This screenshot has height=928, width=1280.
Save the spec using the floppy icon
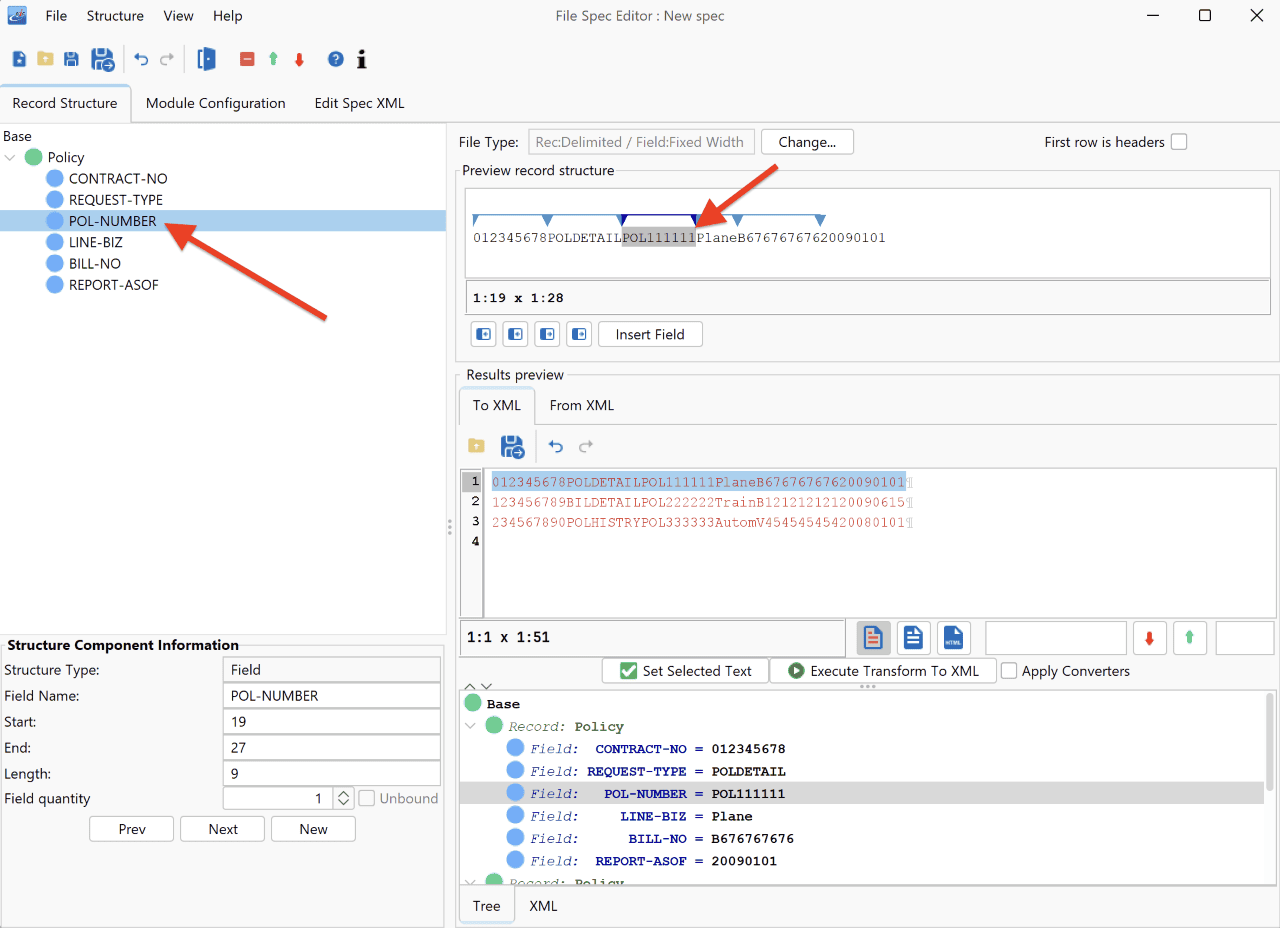(71, 59)
